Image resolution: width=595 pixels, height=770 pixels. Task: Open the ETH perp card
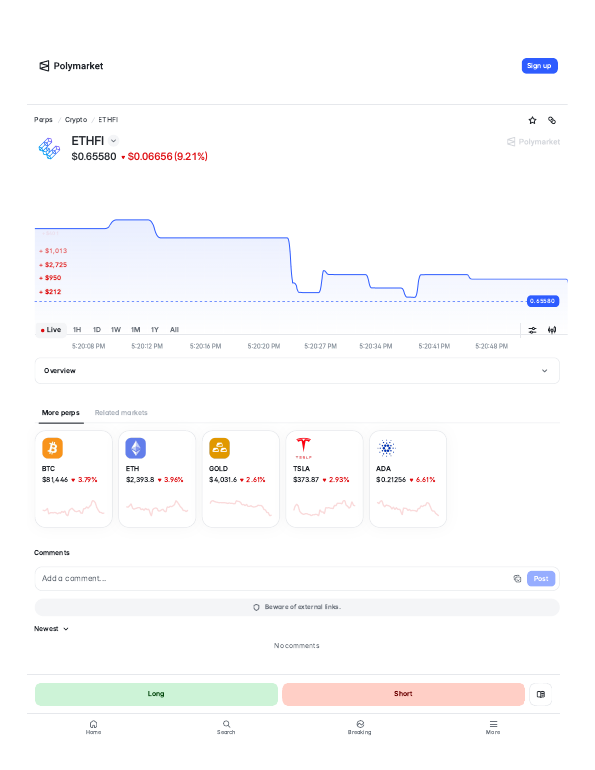157,479
